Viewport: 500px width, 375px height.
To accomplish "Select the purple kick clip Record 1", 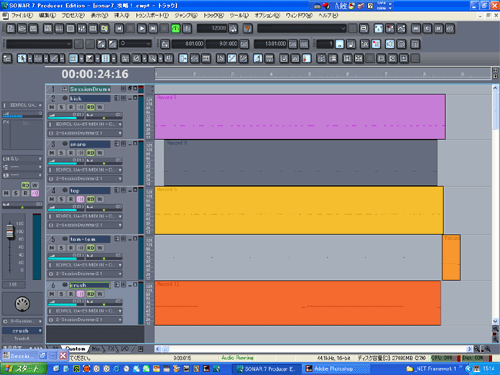I will [x=300, y=117].
